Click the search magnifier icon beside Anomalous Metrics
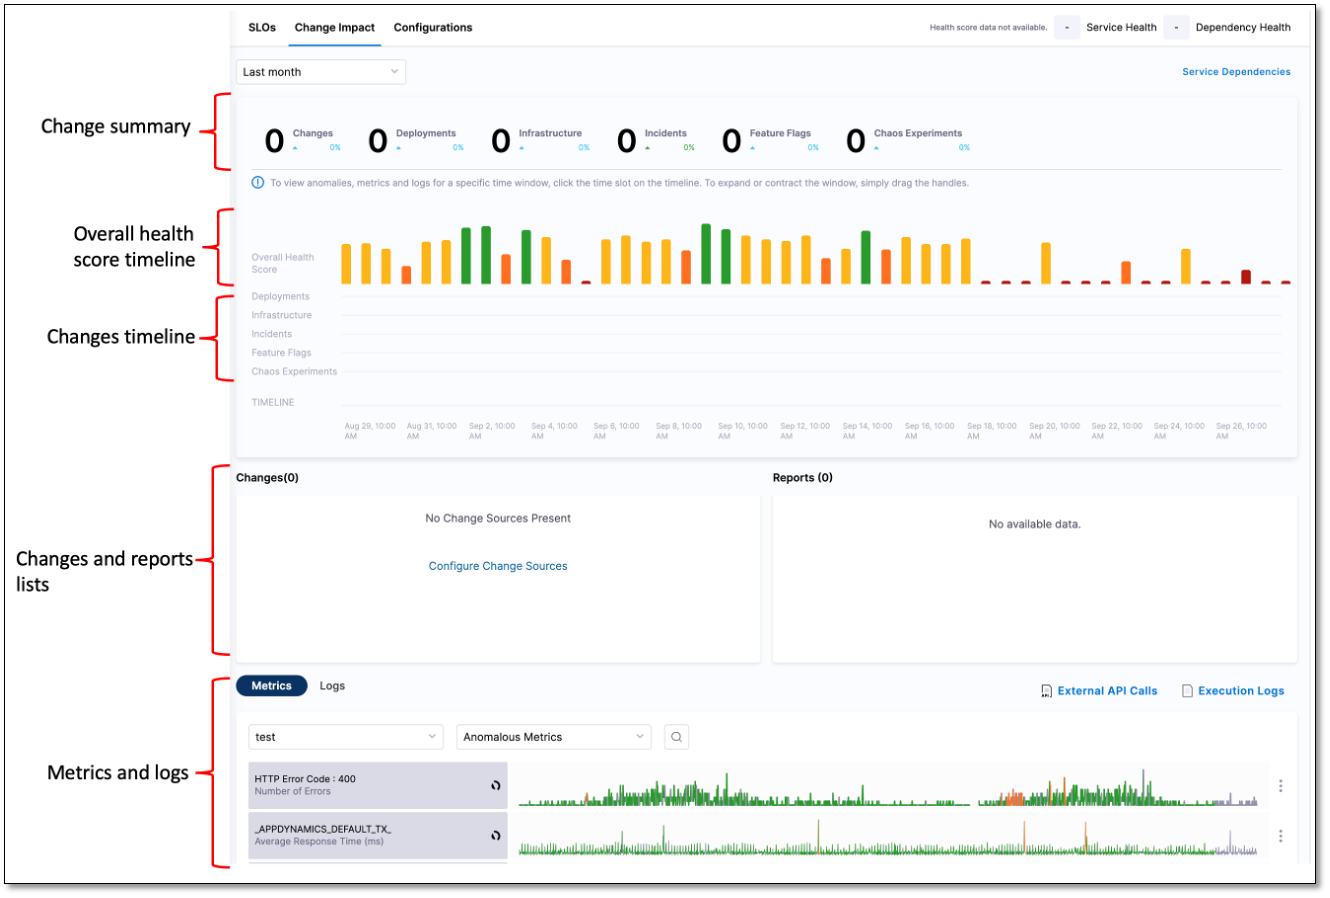This screenshot has width=1330, height=898. [x=677, y=737]
